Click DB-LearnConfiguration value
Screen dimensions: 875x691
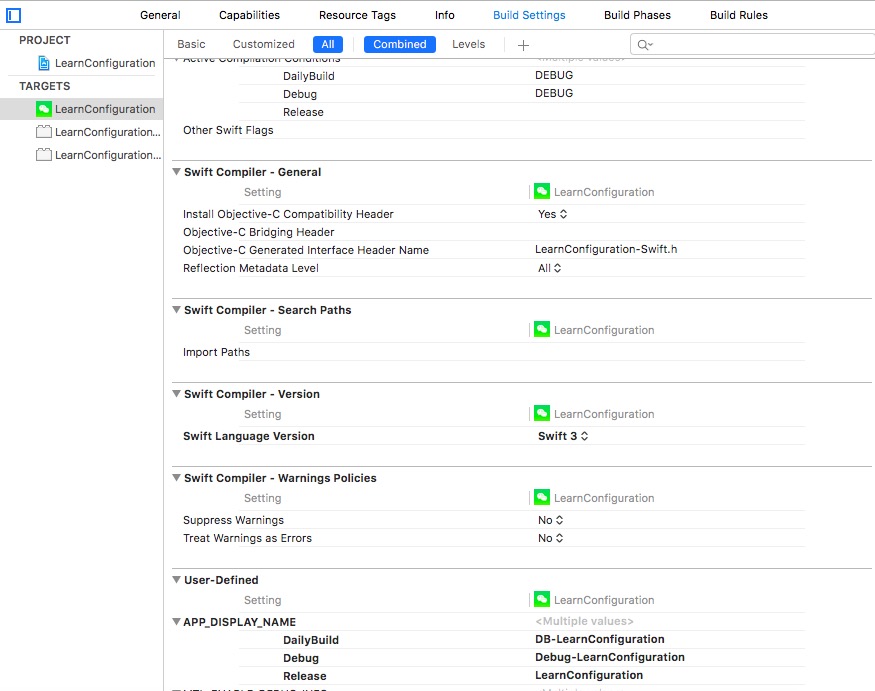click(x=599, y=639)
